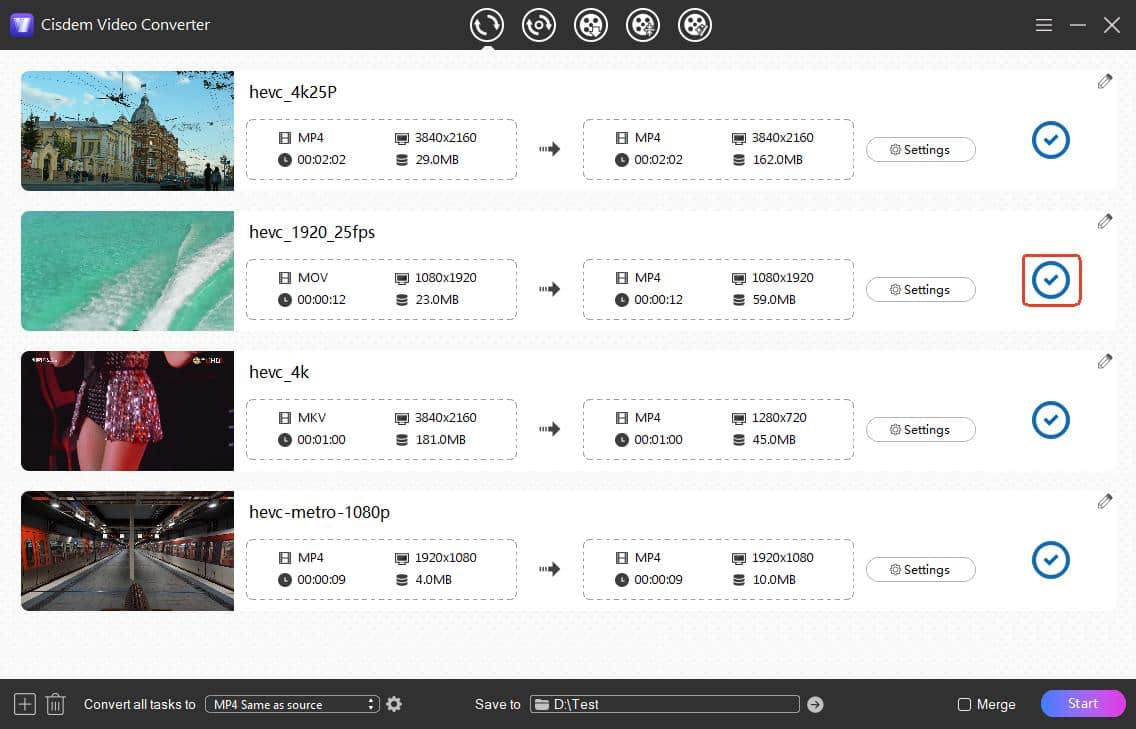This screenshot has width=1136, height=729.
Task: Open the Edit video tab icon
Action: pyautogui.click(x=695, y=25)
